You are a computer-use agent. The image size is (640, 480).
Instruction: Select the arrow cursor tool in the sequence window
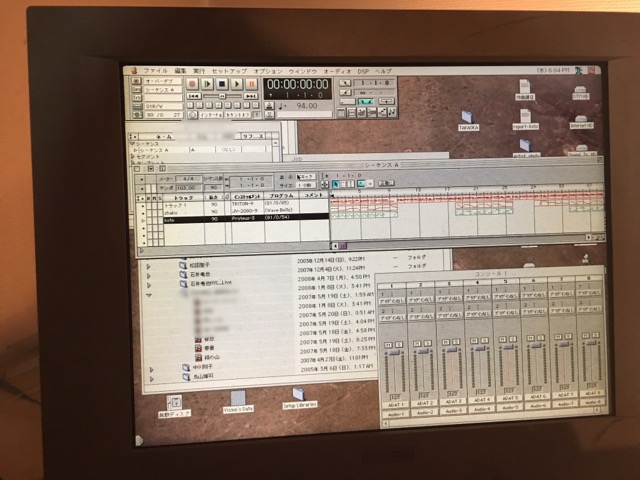click(335, 184)
